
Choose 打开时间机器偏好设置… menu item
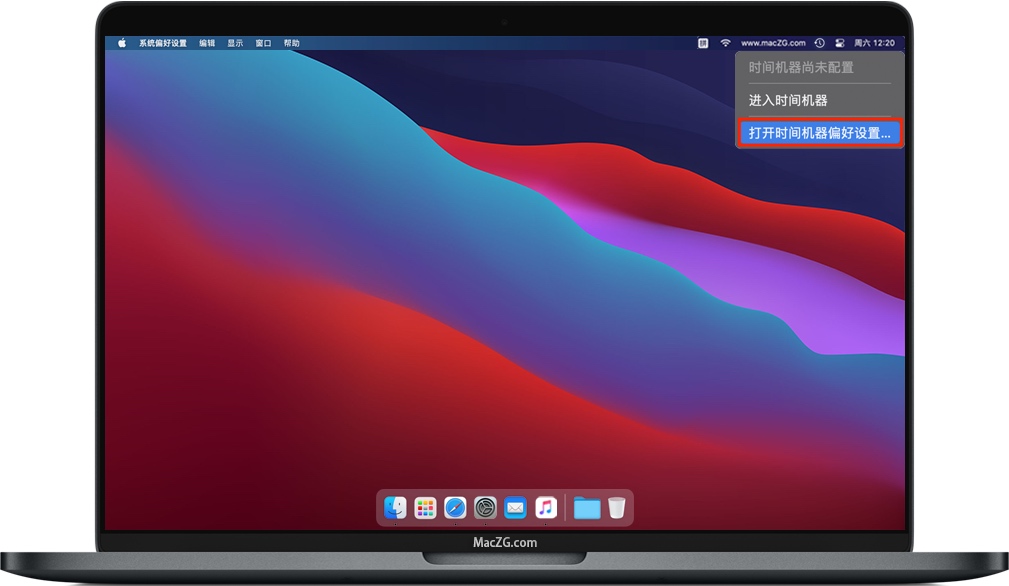pyautogui.click(x=819, y=132)
